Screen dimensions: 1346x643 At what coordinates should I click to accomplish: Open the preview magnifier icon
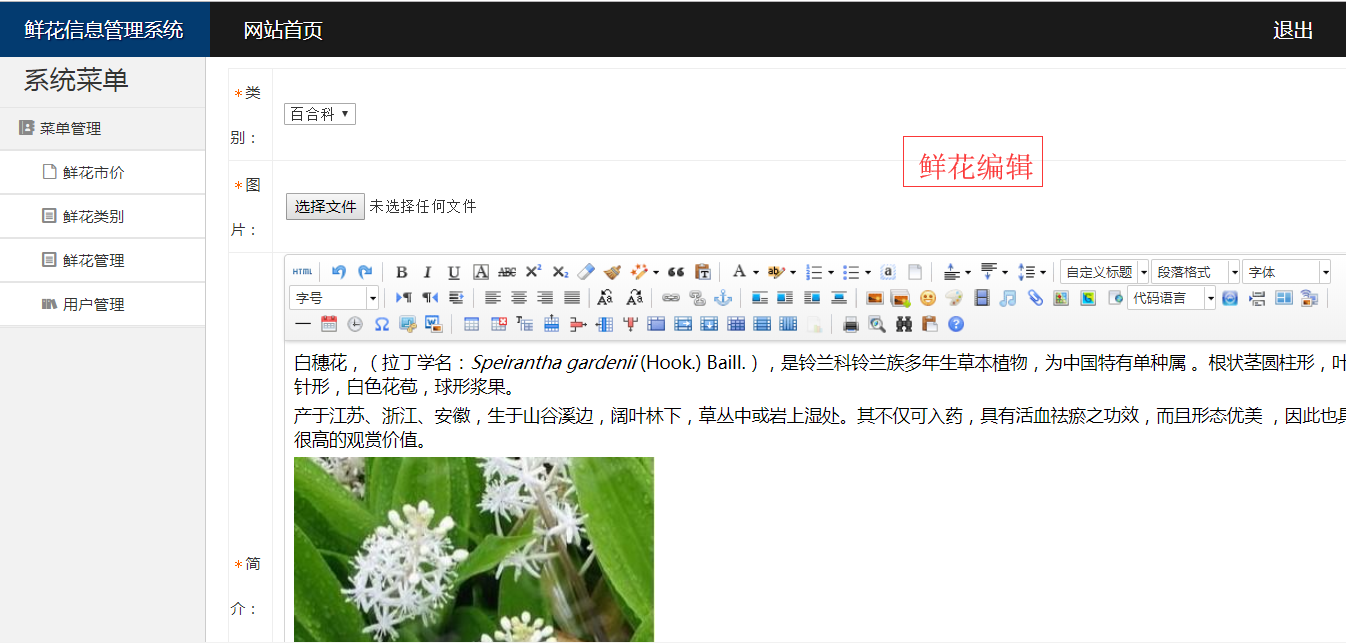(x=877, y=324)
